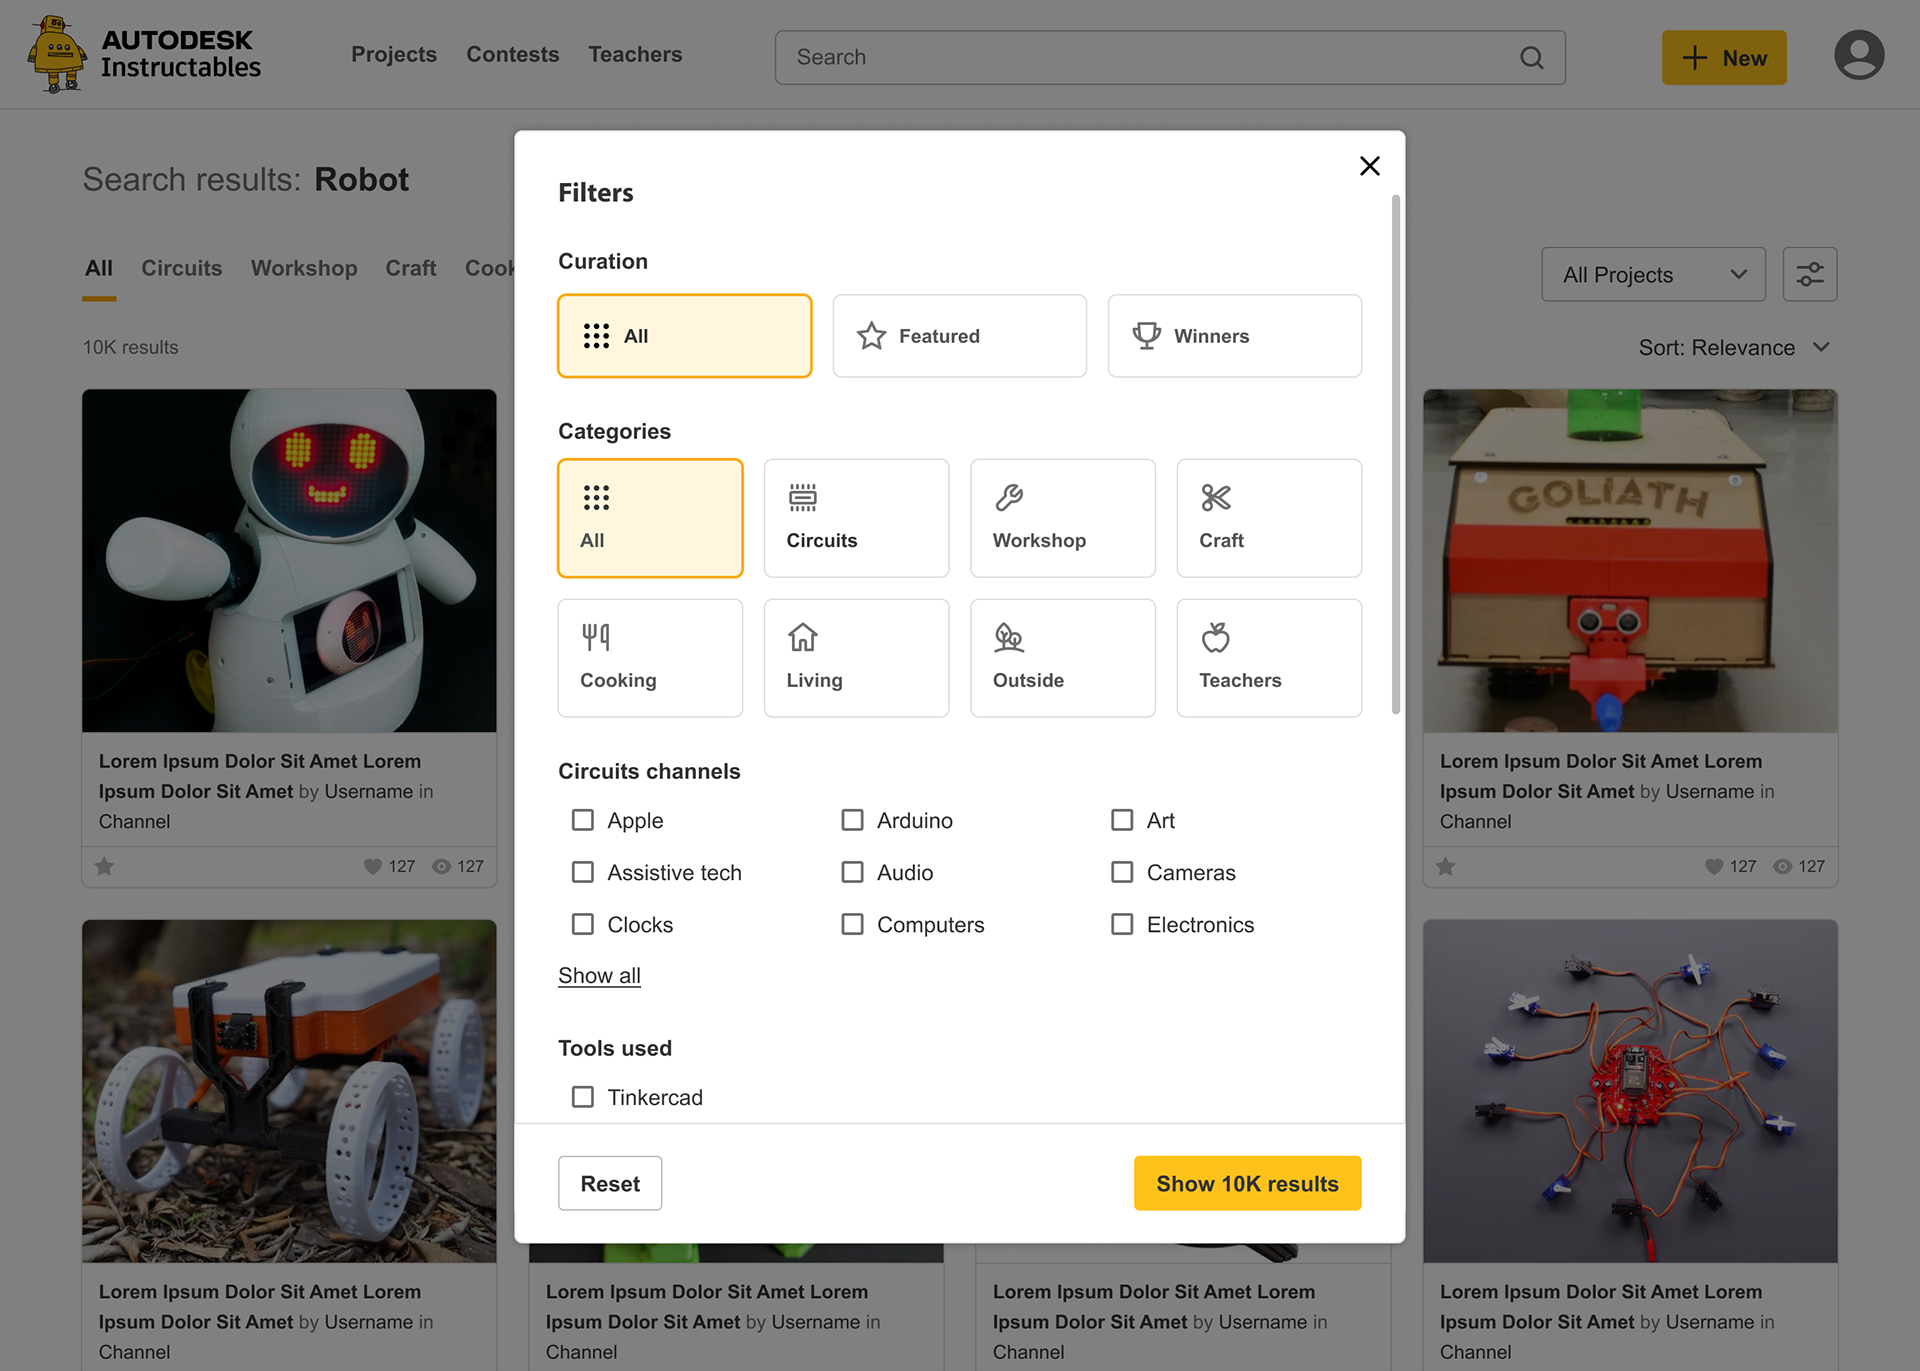Open the Contests menu
The width and height of the screenshot is (1920, 1371).
(513, 55)
